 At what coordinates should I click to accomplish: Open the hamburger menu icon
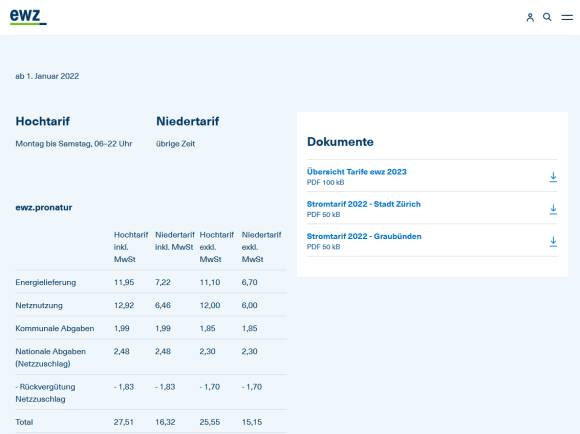click(567, 17)
